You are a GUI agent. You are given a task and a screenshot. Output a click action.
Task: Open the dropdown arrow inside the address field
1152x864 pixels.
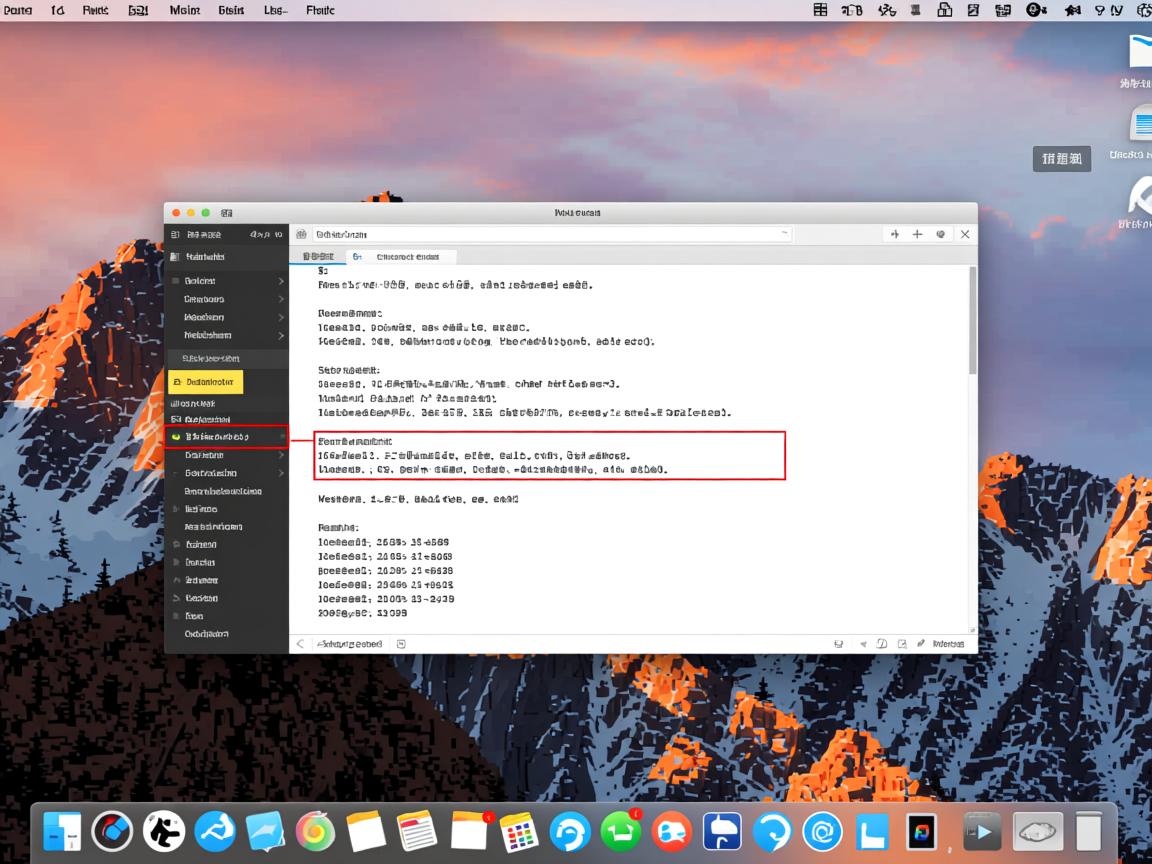pos(784,234)
